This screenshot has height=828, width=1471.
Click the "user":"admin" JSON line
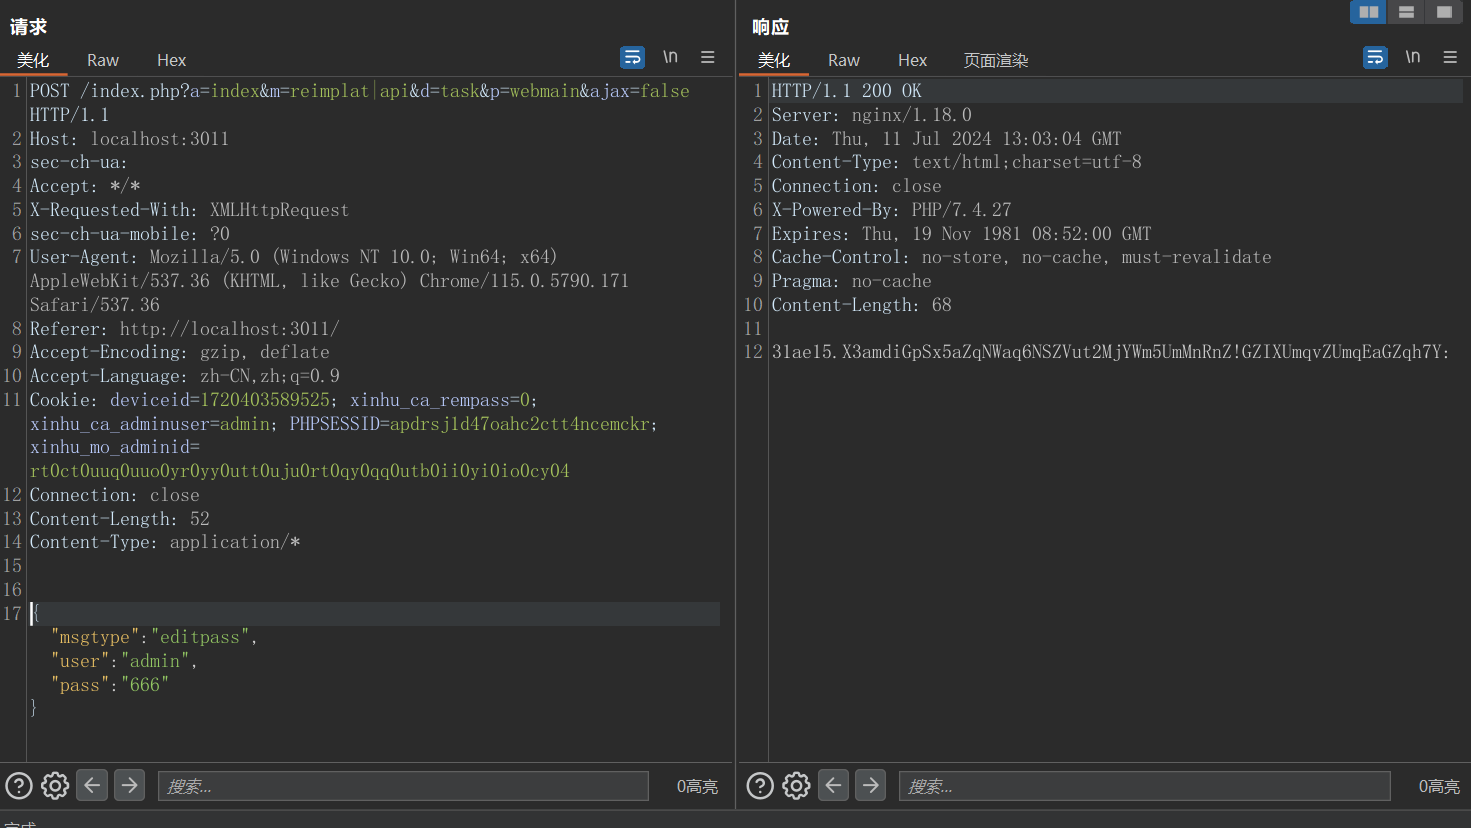(x=125, y=661)
